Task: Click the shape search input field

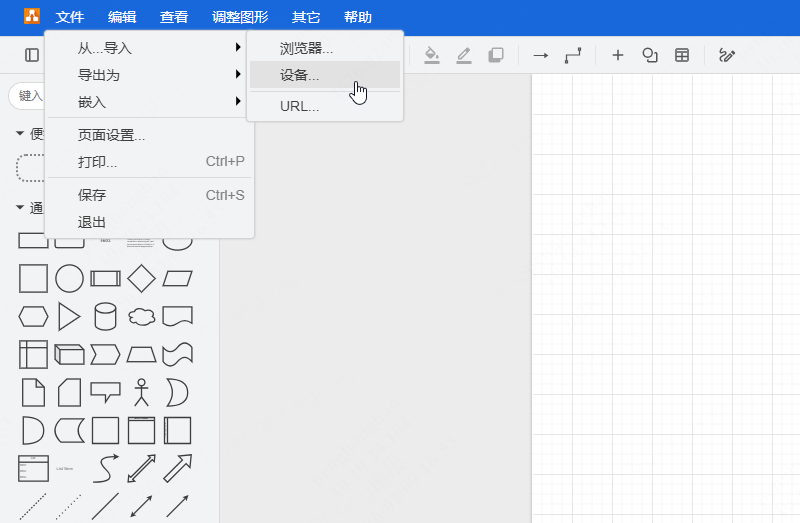Action: click(27, 95)
